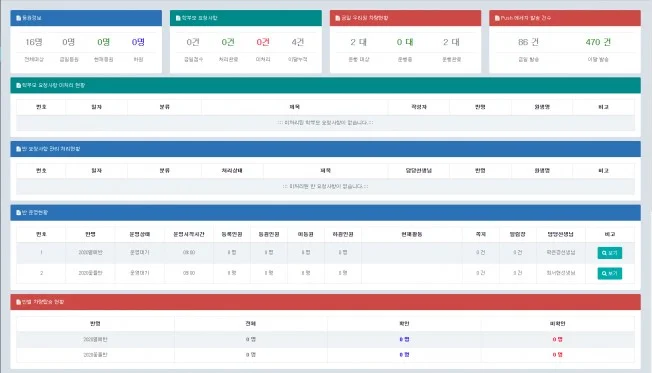The height and width of the screenshot is (373, 652).
Task: Open 보기 button for class row 2
Action: 610,273
